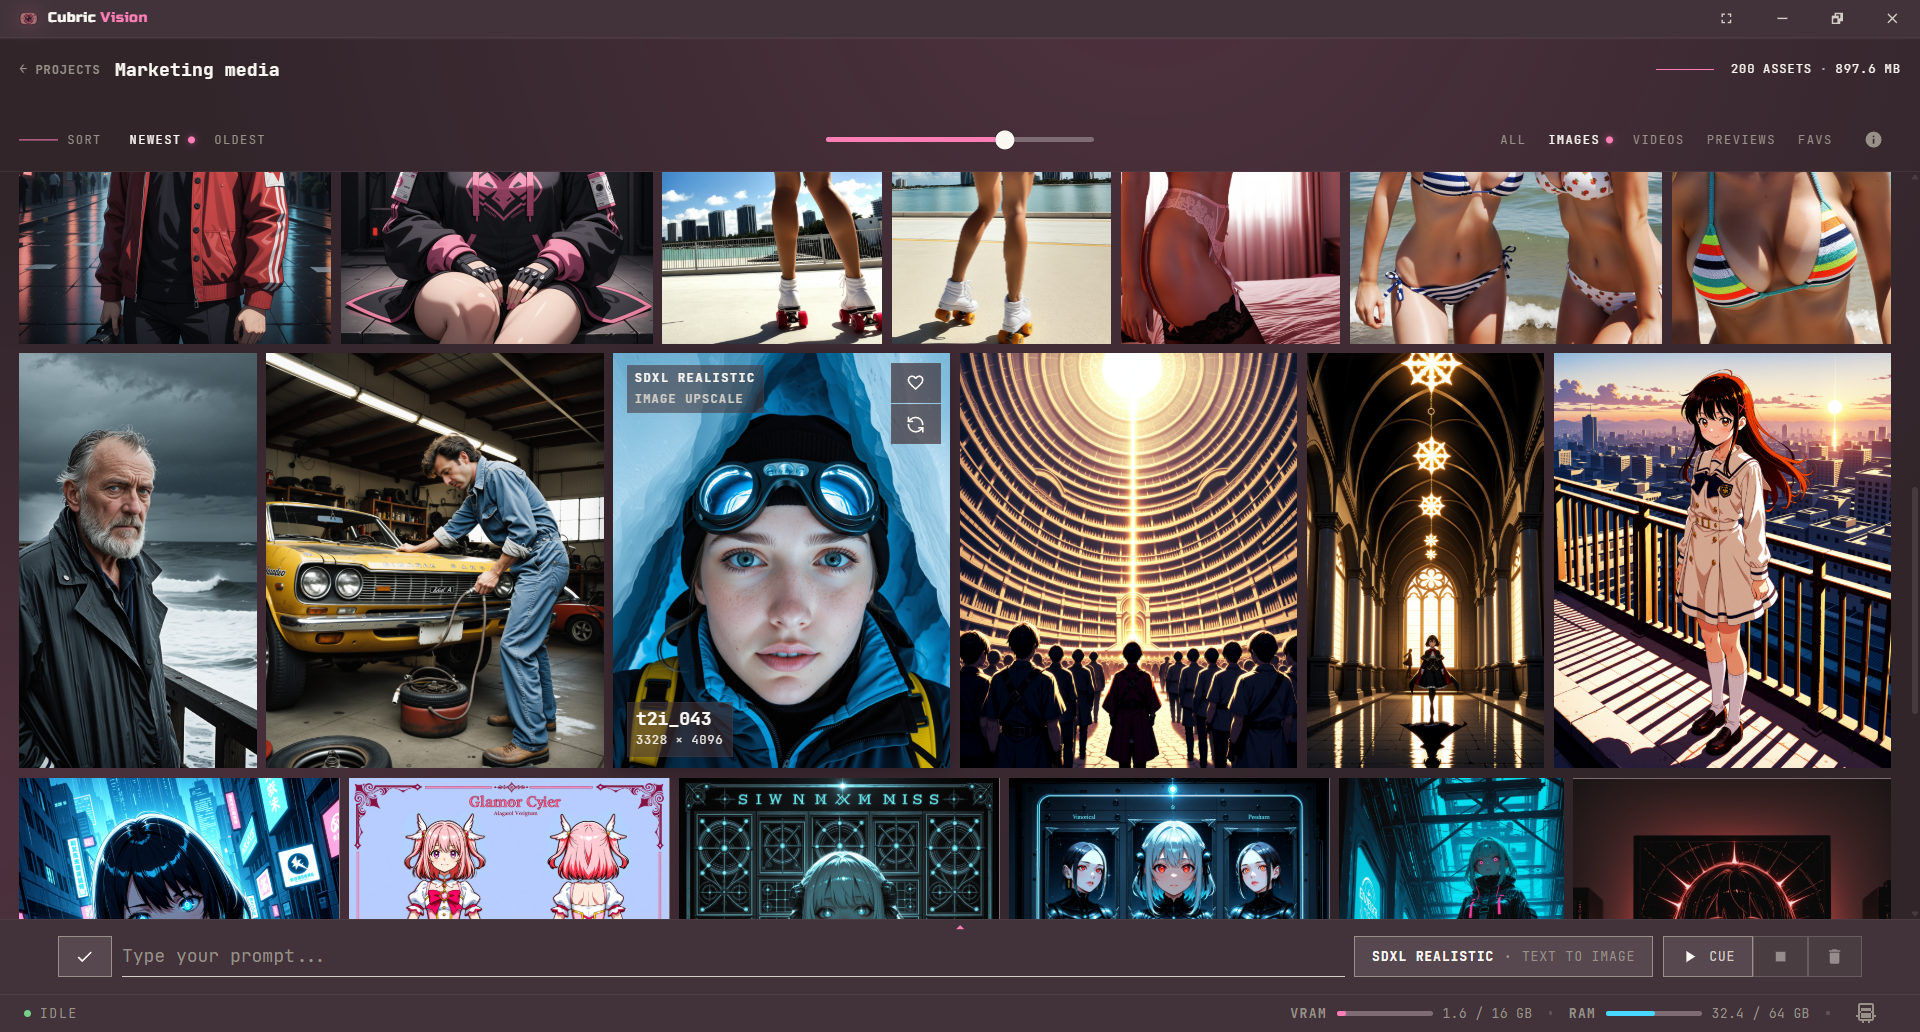Viewport: 1920px width, 1032px height.
Task: Select the Images filter tab
Action: coord(1574,140)
